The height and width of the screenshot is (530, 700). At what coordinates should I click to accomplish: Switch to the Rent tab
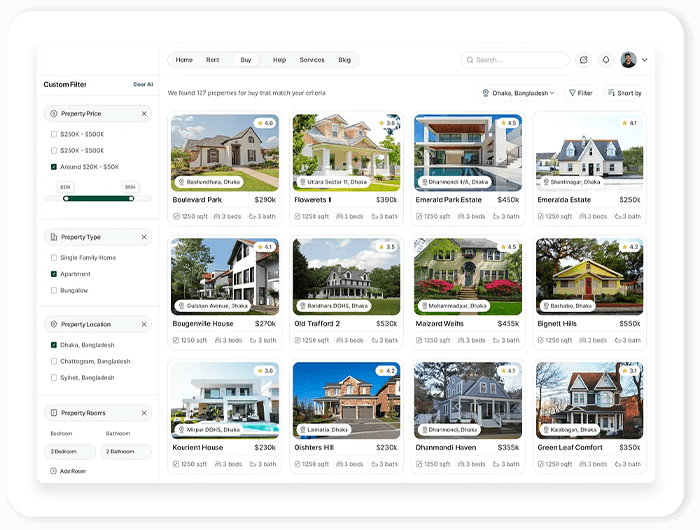tap(212, 60)
